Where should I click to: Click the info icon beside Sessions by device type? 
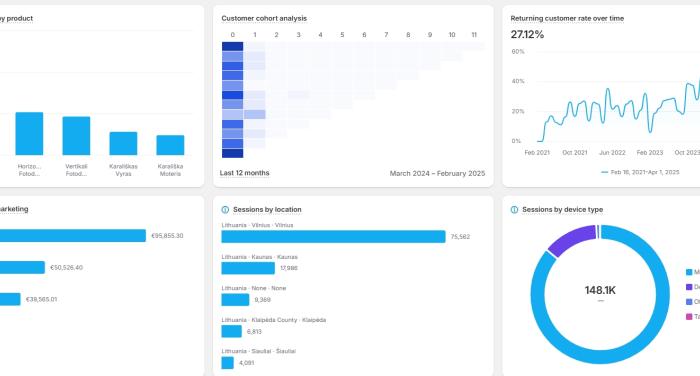(514, 209)
